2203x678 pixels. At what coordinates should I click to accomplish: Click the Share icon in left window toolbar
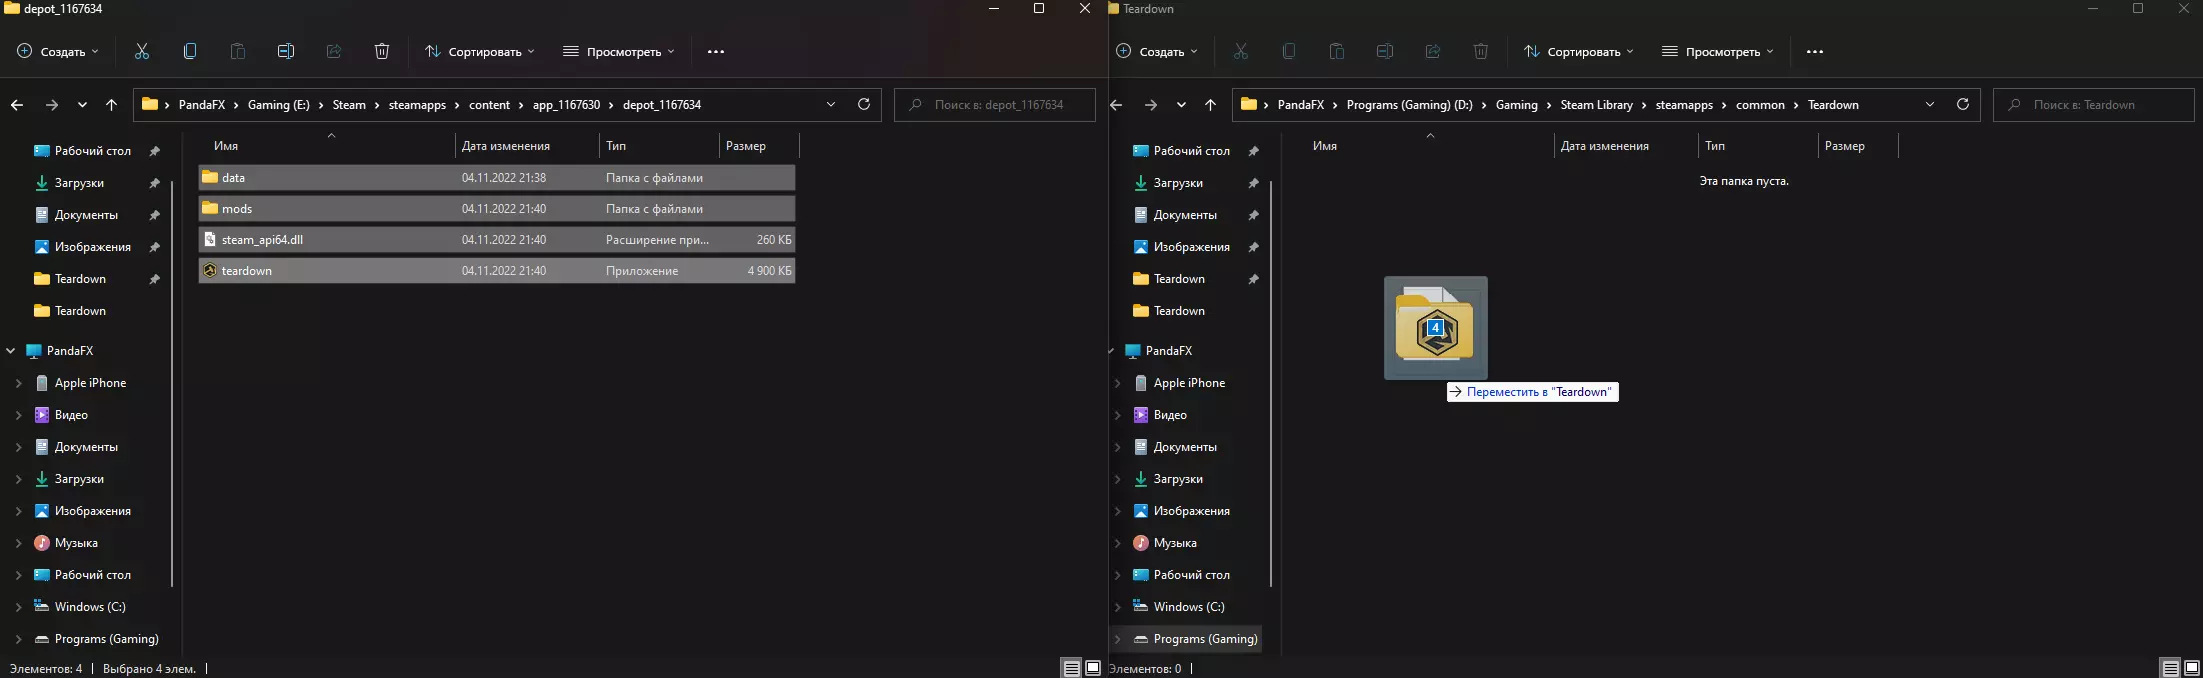pyautogui.click(x=334, y=51)
